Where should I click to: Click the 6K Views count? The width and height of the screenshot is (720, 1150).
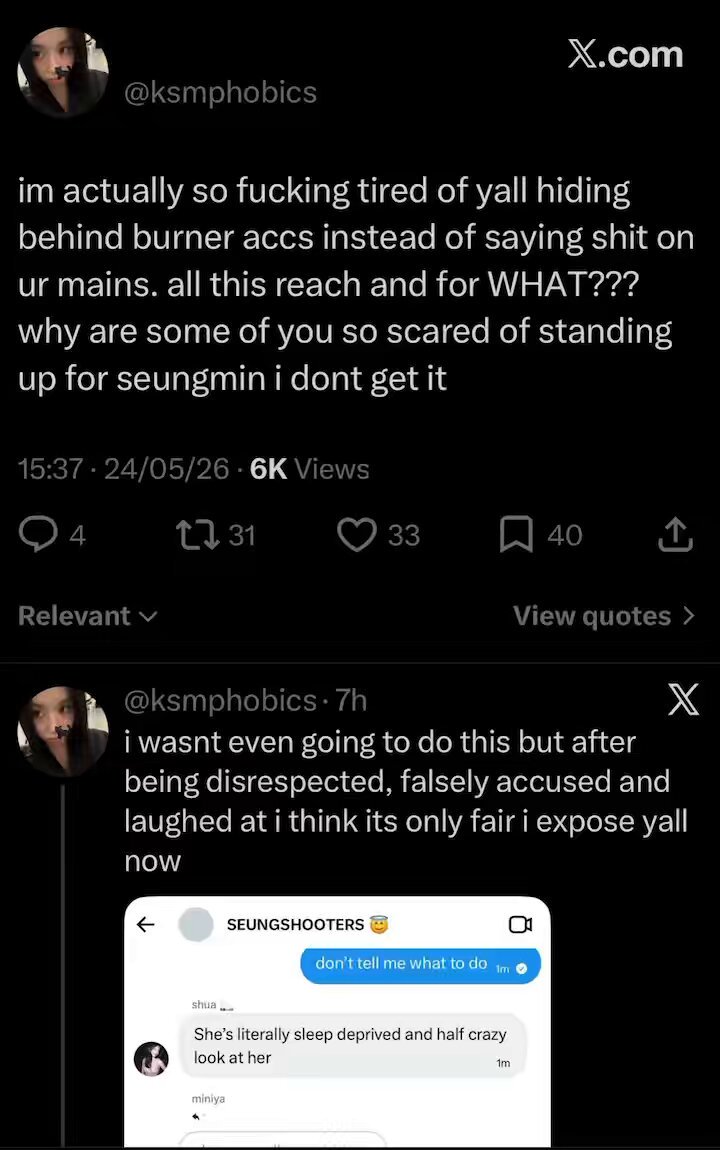(x=309, y=469)
